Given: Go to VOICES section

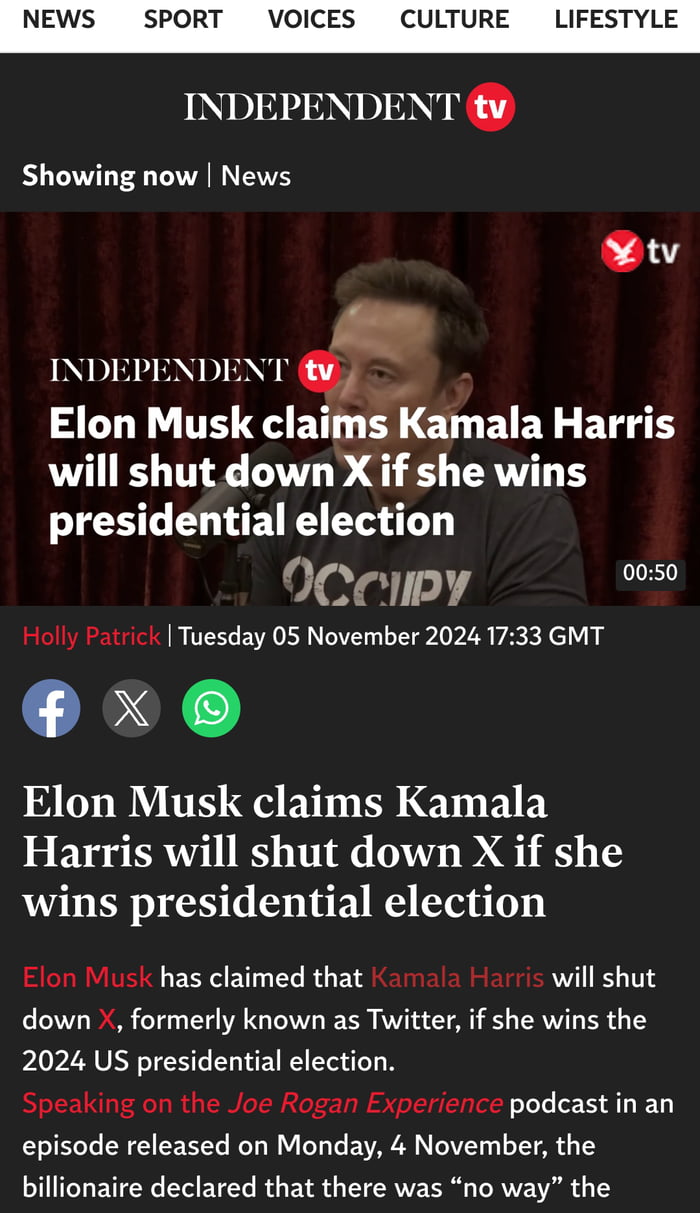Looking at the screenshot, I should pyautogui.click(x=311, y=19).
